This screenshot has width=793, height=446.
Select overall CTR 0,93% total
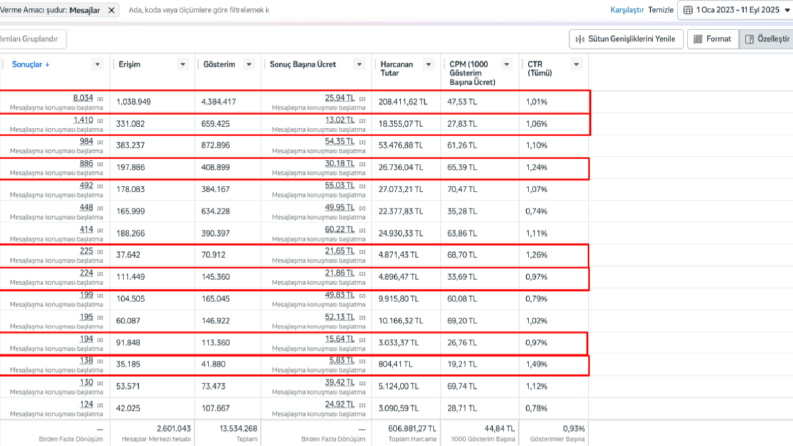pos(574,428)
